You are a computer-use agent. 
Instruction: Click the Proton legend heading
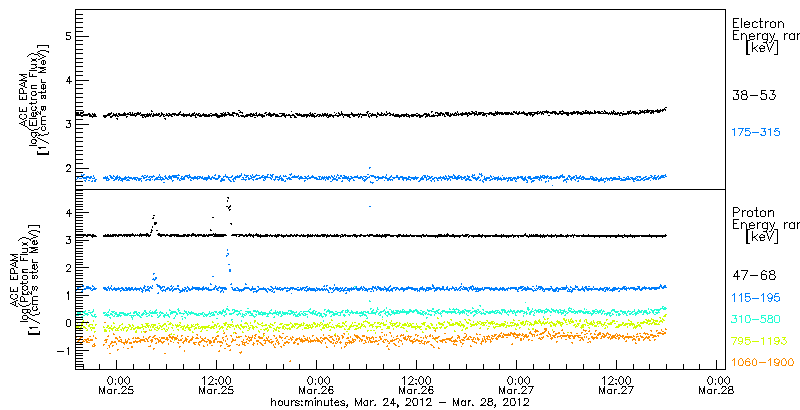(x=753, y=213)
